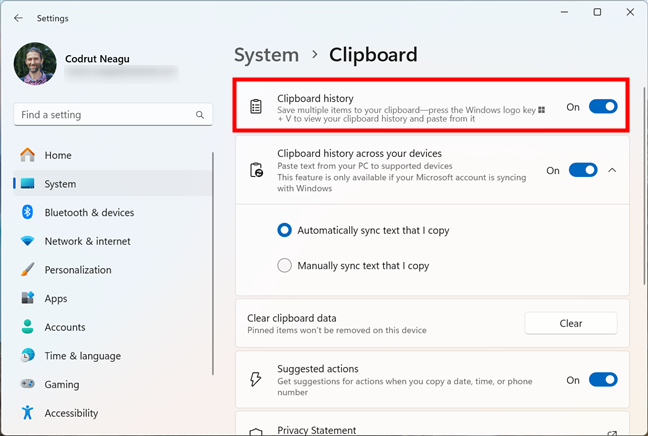The height and width of the screenshot is (436, 648).
Task: Open Privacy Statement external link icon
Action: point(612,433)
